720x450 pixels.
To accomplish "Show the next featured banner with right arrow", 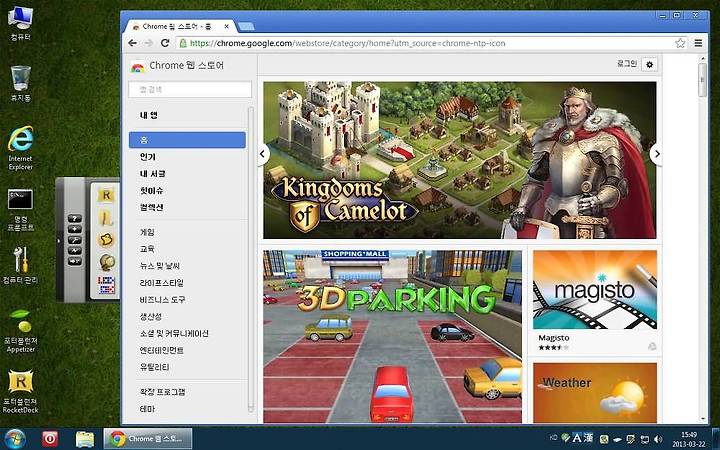I will (x=657, y=154).
